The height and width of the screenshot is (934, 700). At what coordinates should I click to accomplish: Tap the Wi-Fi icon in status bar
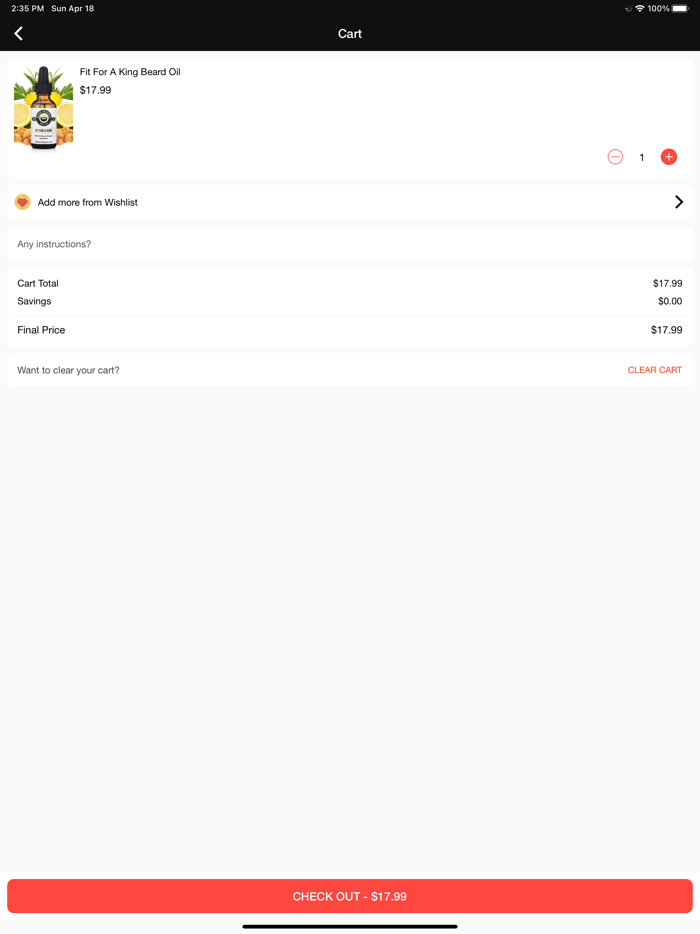tap(639, 8)
